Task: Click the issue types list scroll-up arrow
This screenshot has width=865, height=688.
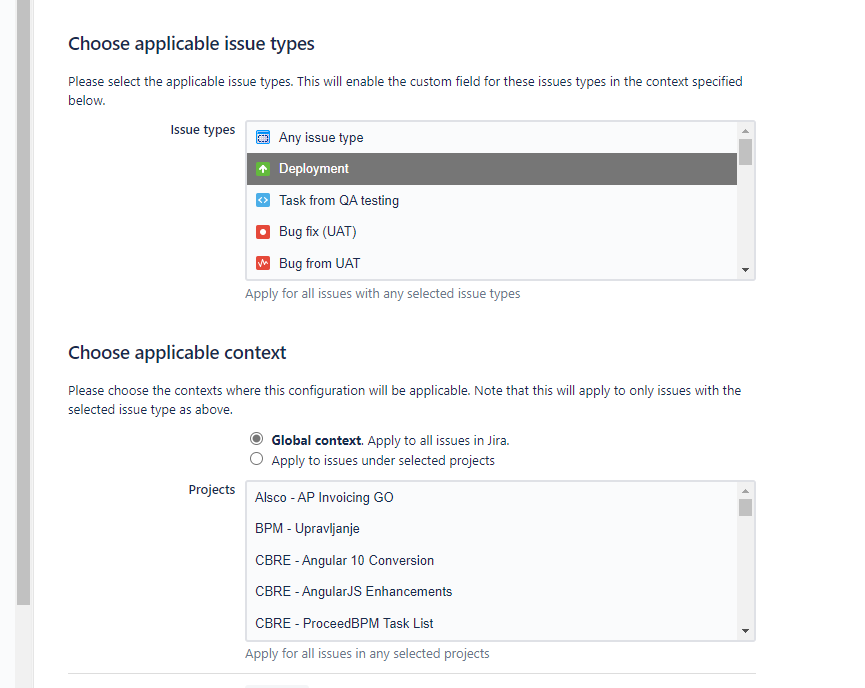Action: tap(745, 131)
